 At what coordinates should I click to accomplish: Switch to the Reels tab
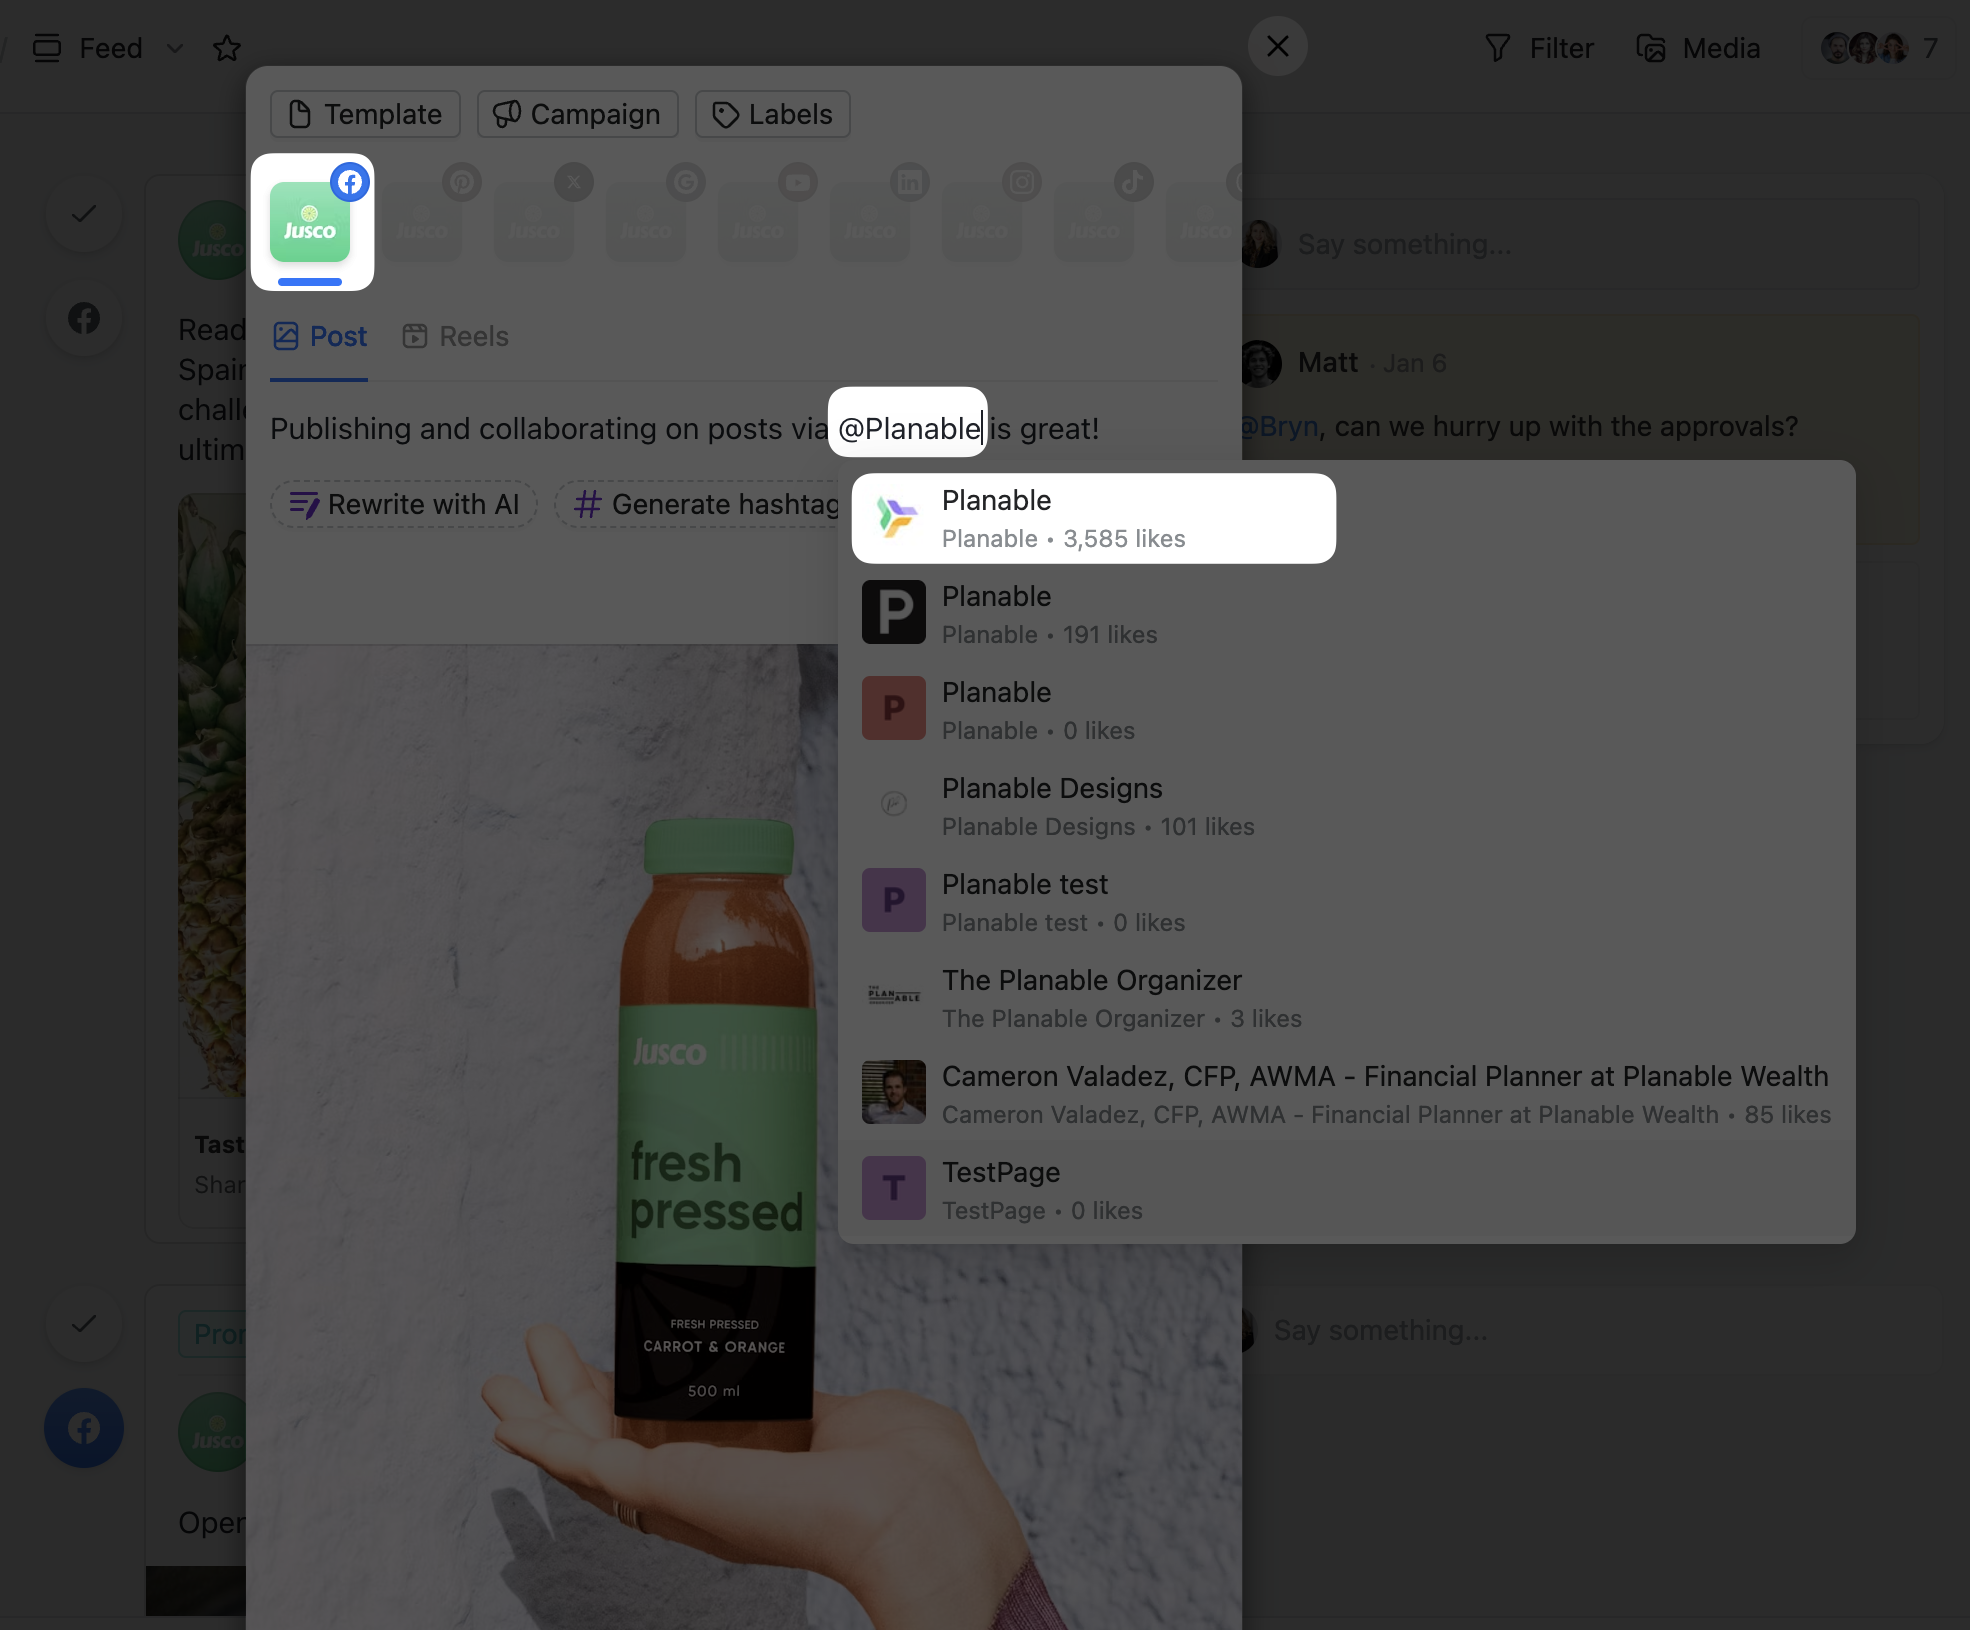coord(456,336)
